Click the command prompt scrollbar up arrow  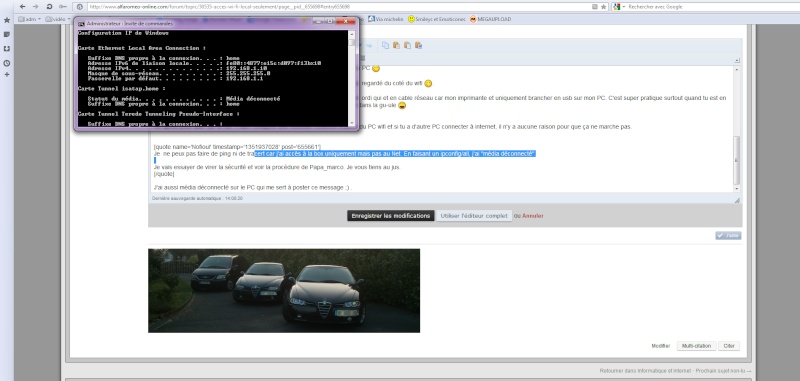(352, 34)
